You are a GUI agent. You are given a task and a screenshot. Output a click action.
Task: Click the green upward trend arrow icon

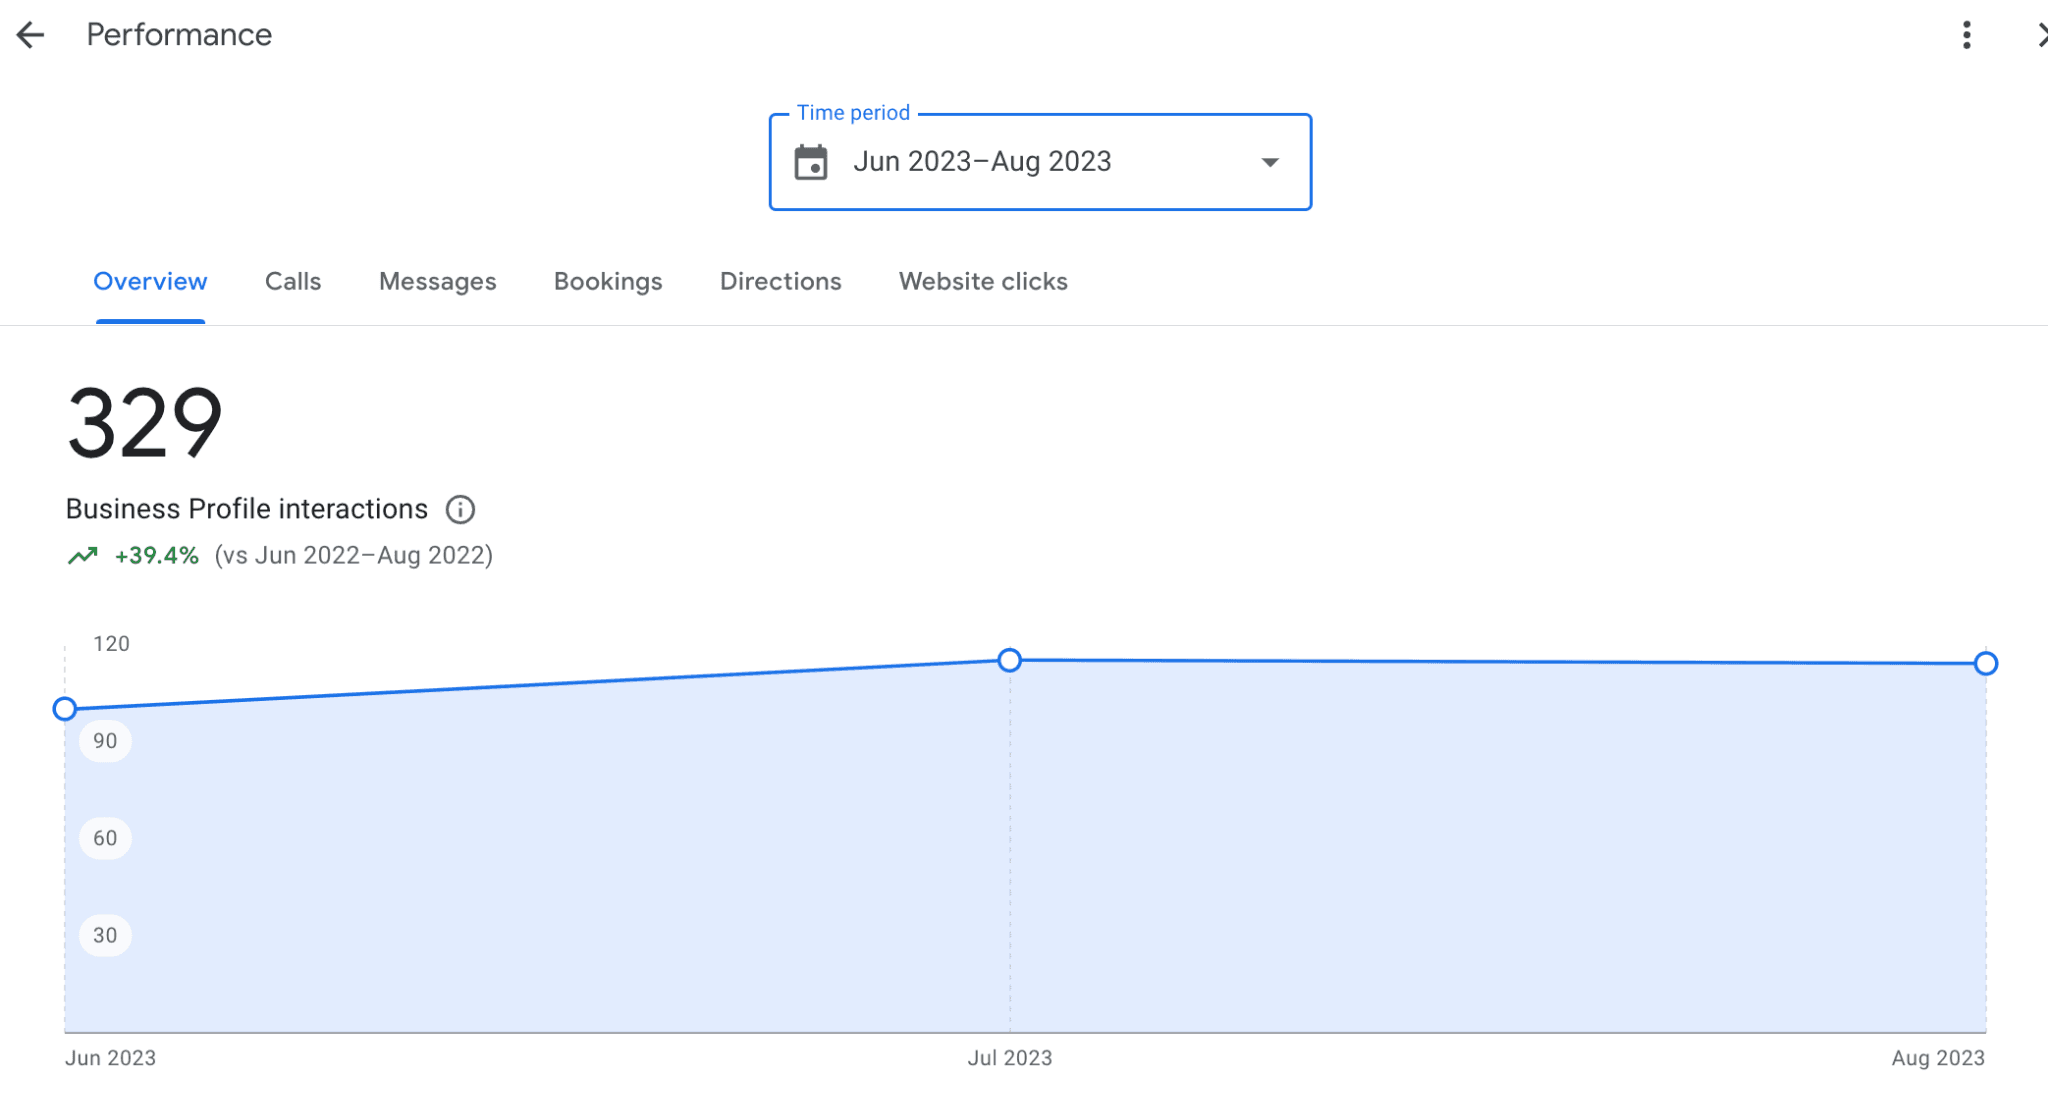[x=83, y=556]
